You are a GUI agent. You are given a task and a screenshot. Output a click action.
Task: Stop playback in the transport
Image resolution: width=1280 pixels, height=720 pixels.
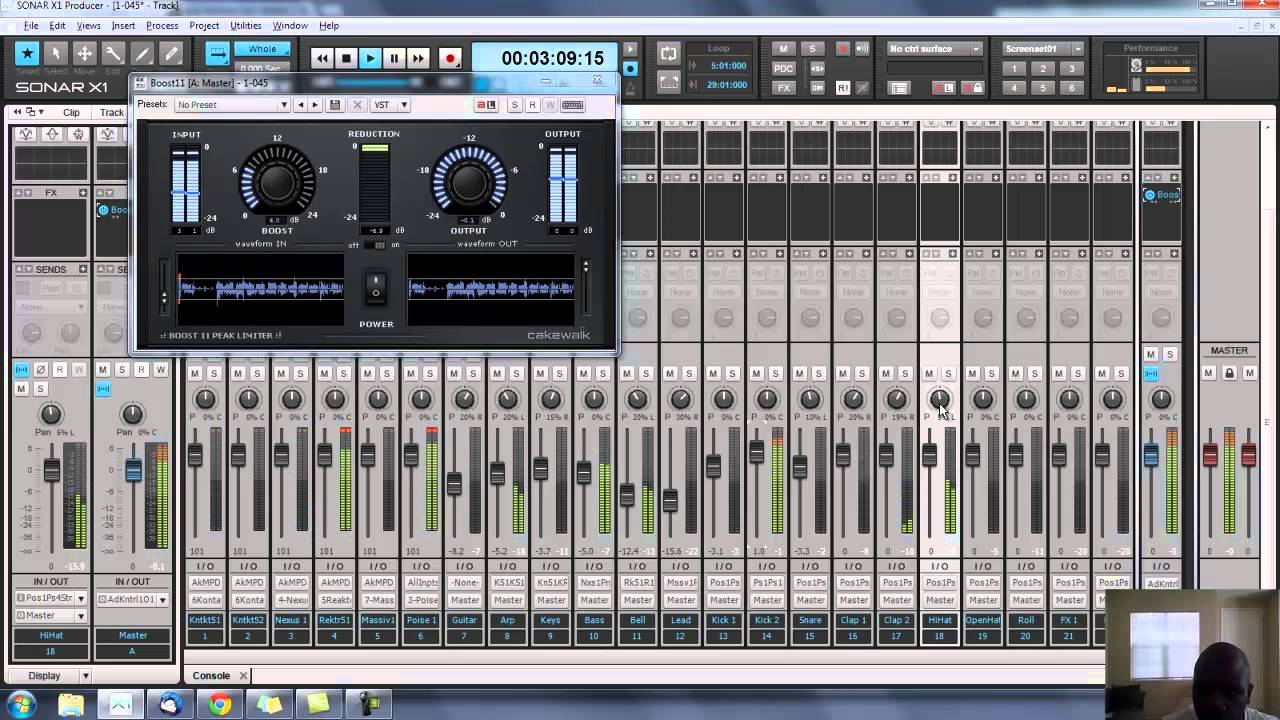346,58
